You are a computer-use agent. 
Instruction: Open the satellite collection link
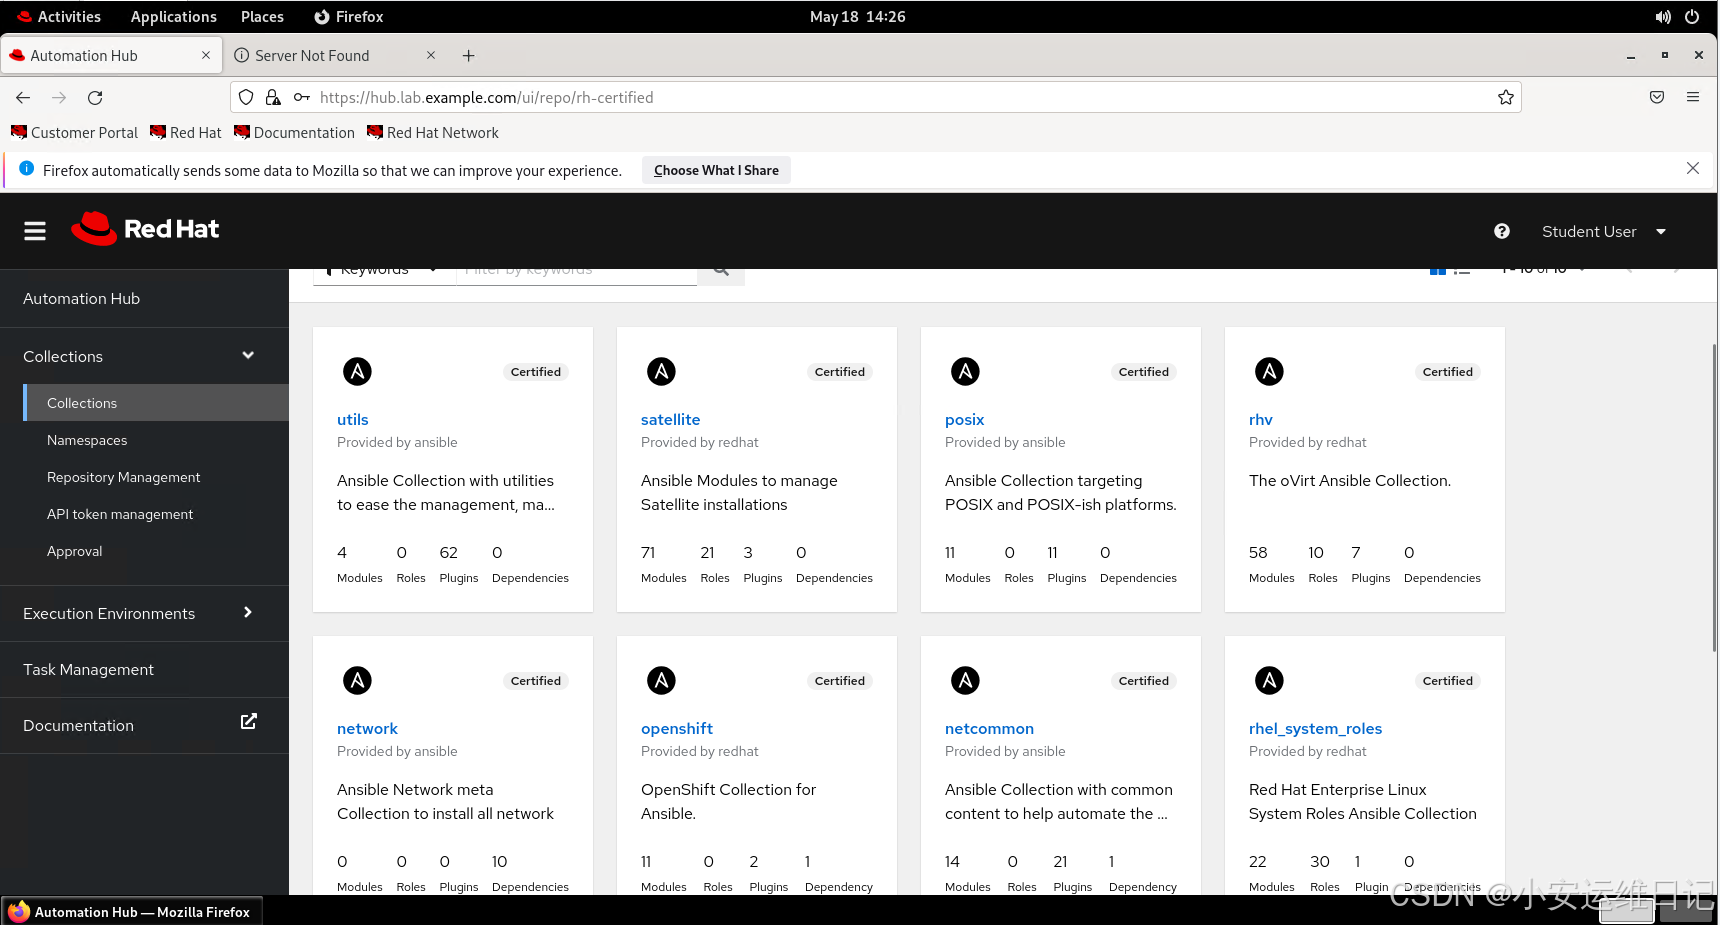pos(670,420)
